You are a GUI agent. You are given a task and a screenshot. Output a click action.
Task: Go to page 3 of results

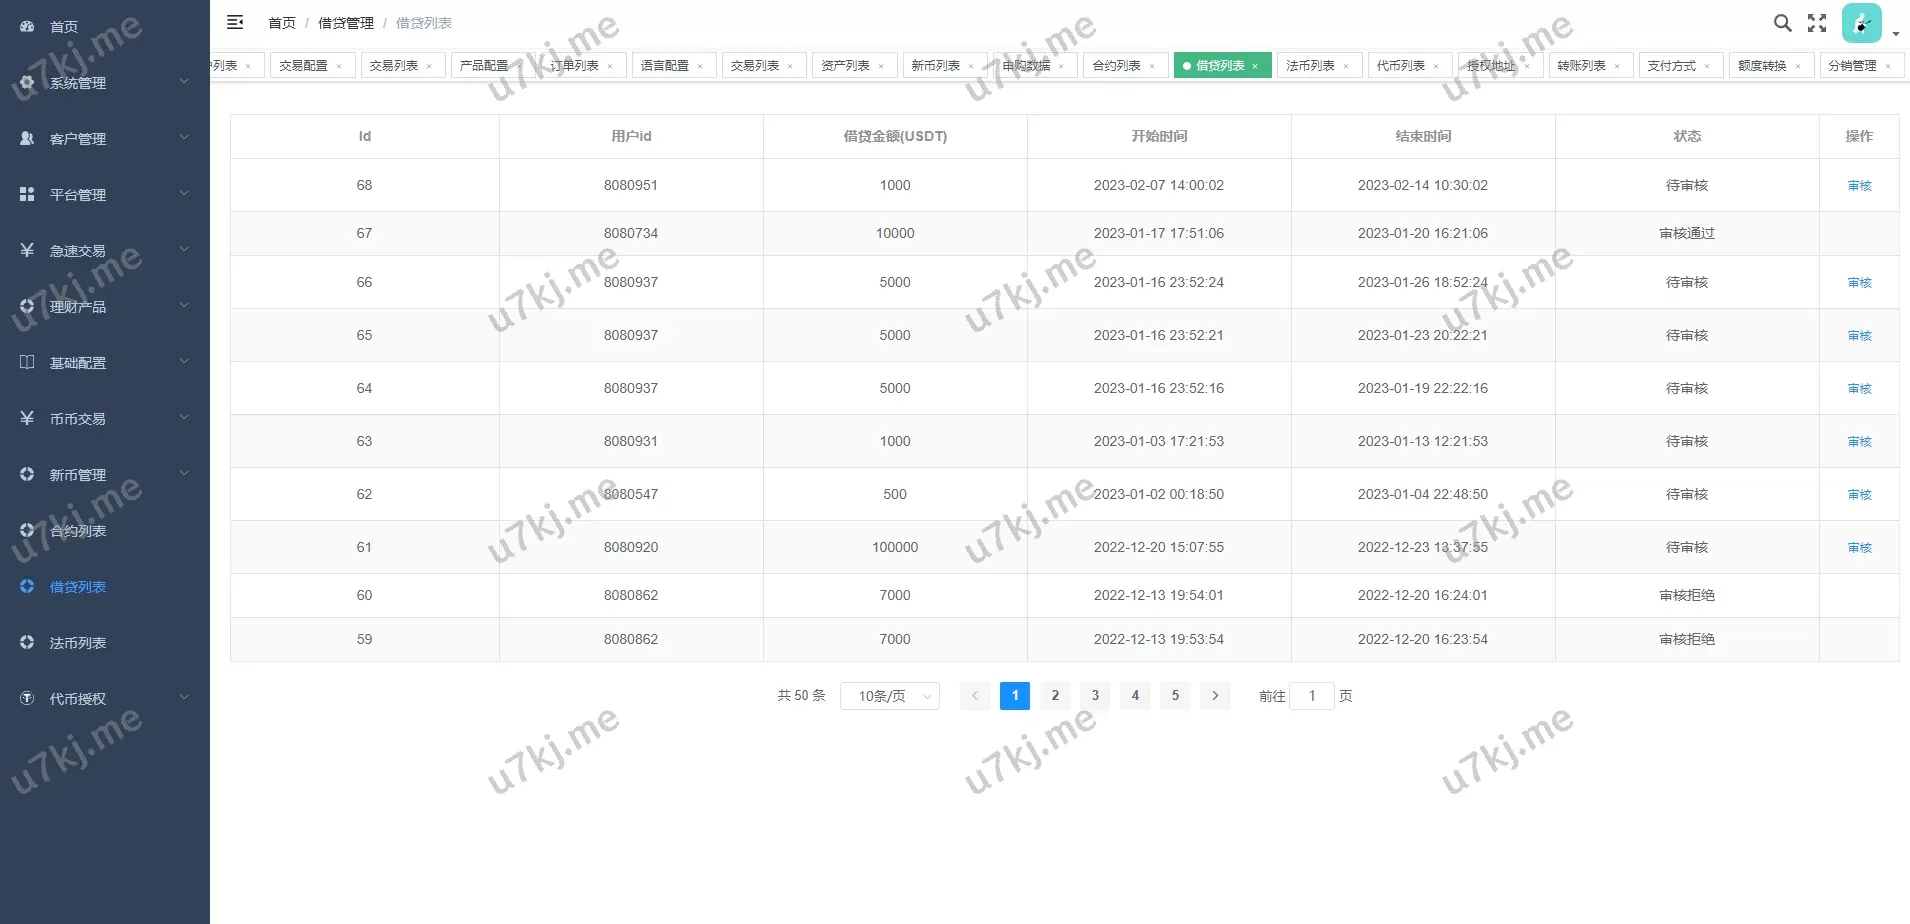pos(1095,696)
